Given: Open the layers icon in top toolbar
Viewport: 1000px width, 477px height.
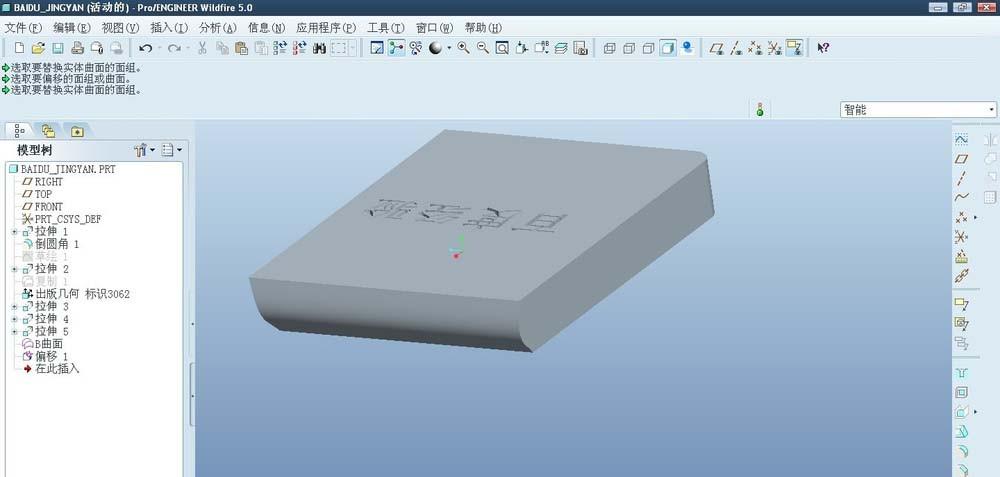Looking at the screenshot, I should pos(560,48).
